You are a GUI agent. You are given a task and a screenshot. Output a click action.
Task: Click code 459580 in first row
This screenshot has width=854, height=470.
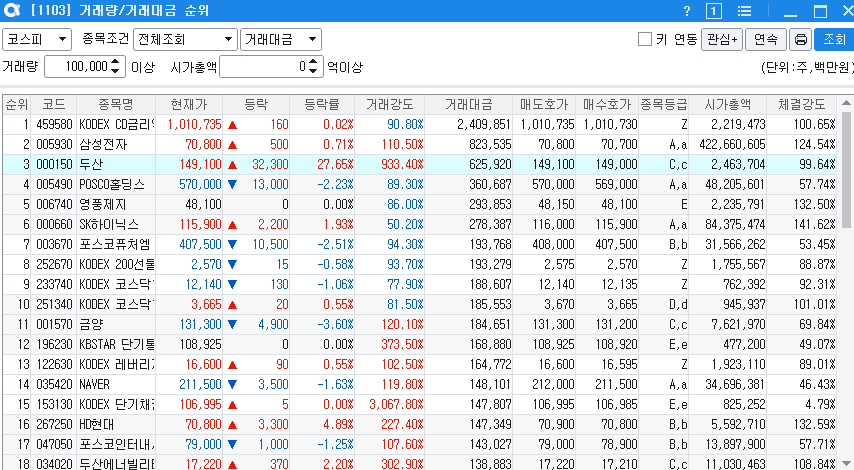54,125
